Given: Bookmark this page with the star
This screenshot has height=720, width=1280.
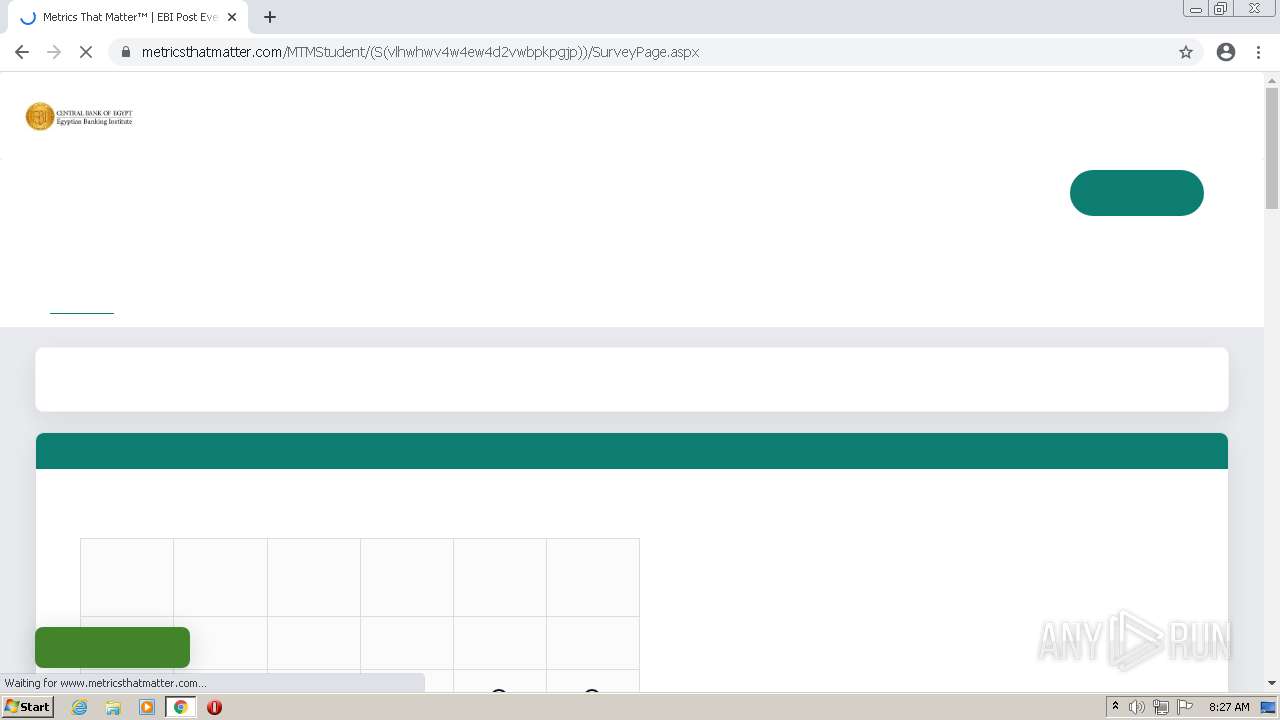Looking at the screenshot, I should (x=1186, y=52).
